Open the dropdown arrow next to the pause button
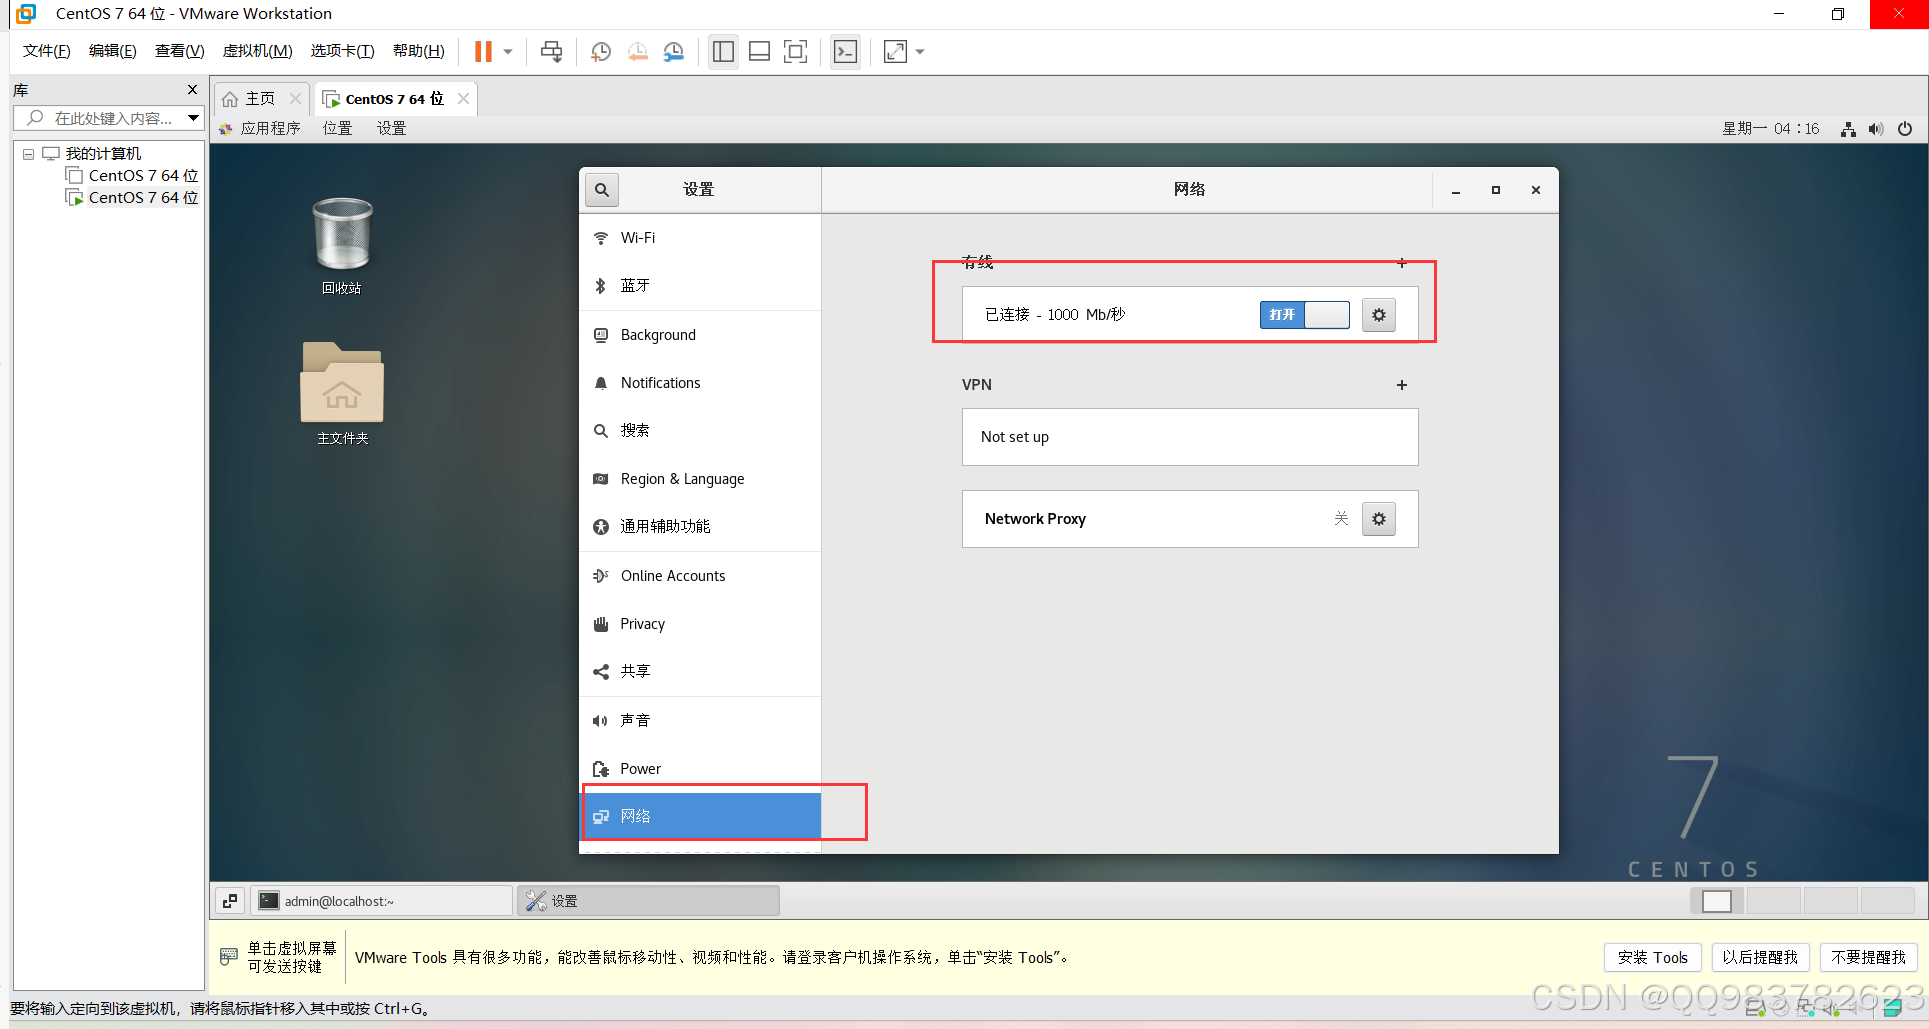The width and height of the screenshot is (1929, 1029). [x=508, y=52]
